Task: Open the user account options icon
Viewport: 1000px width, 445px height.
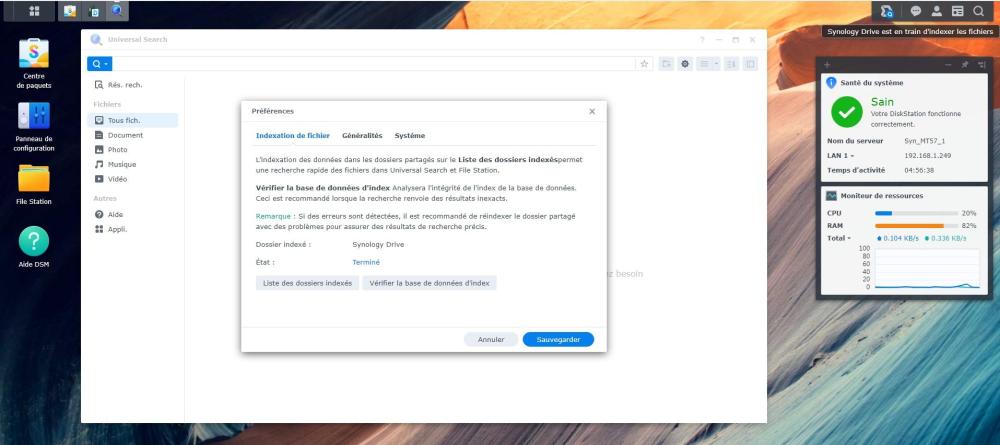Action: [x=936, y=11]
